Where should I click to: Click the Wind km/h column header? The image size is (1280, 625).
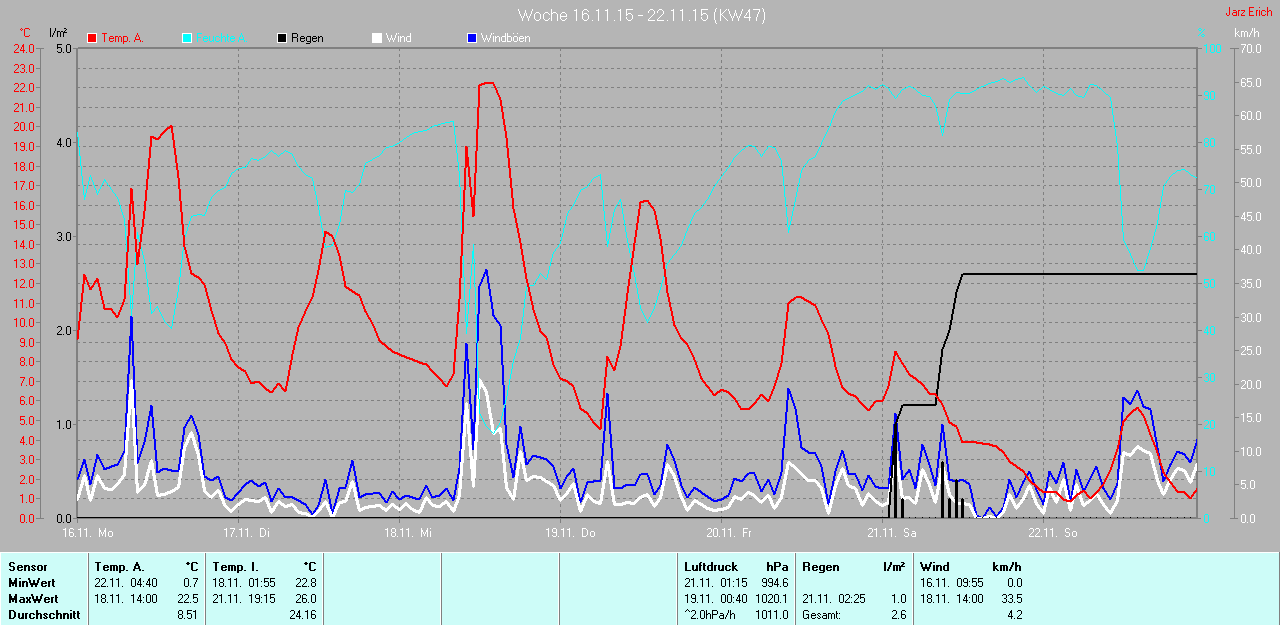pos(970,567)
